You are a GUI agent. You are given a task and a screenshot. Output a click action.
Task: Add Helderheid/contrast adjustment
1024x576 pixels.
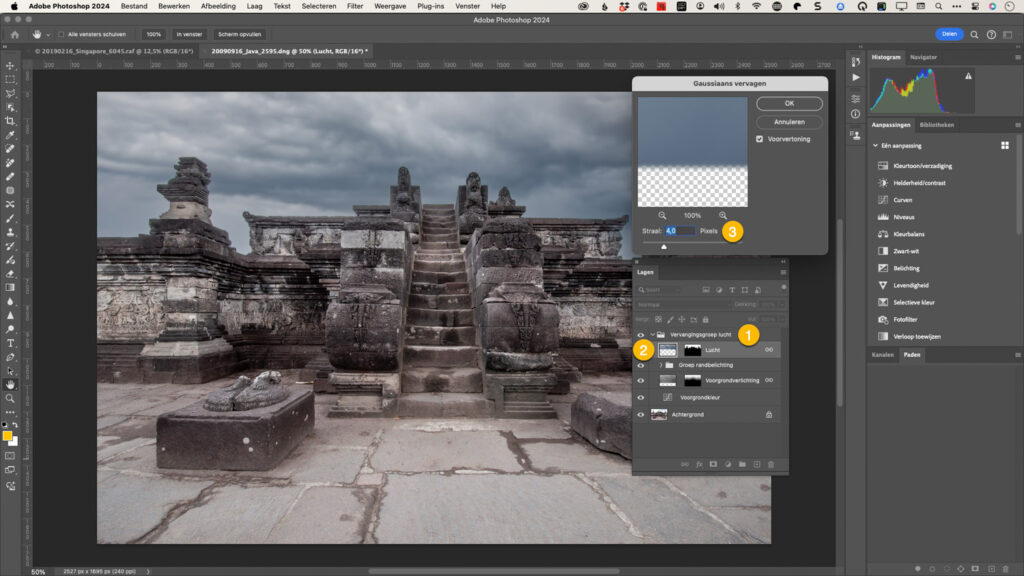click(919, 183)
